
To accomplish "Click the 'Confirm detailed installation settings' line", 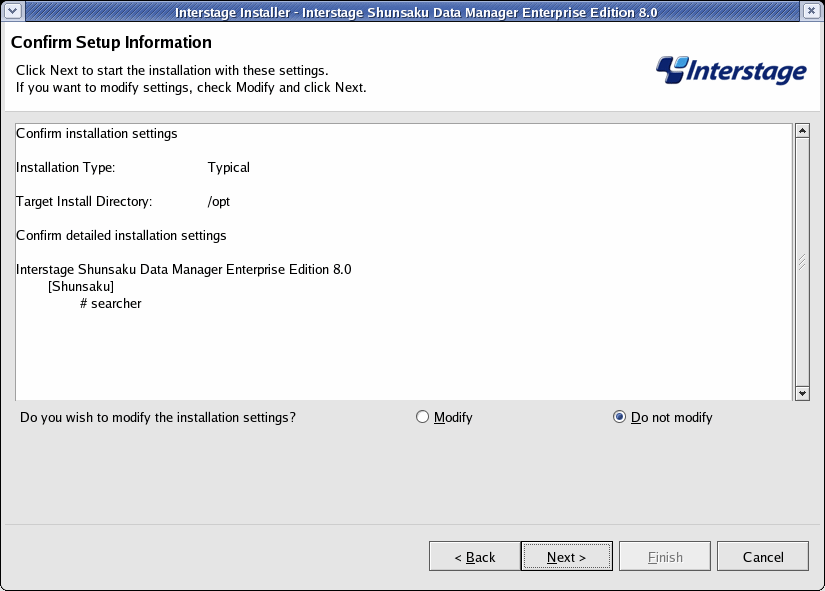I will pyautogui.click(x=121, y=235).
